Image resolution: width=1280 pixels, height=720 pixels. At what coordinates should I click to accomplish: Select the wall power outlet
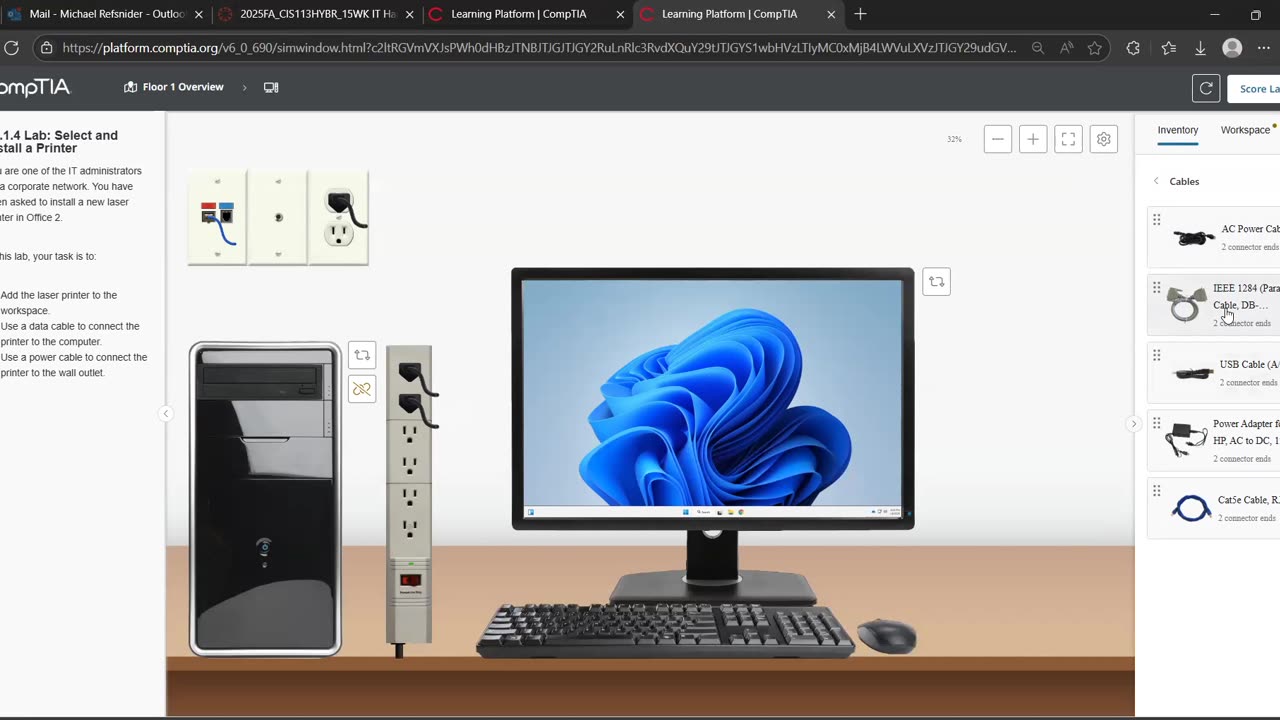[x=338, y=218]
